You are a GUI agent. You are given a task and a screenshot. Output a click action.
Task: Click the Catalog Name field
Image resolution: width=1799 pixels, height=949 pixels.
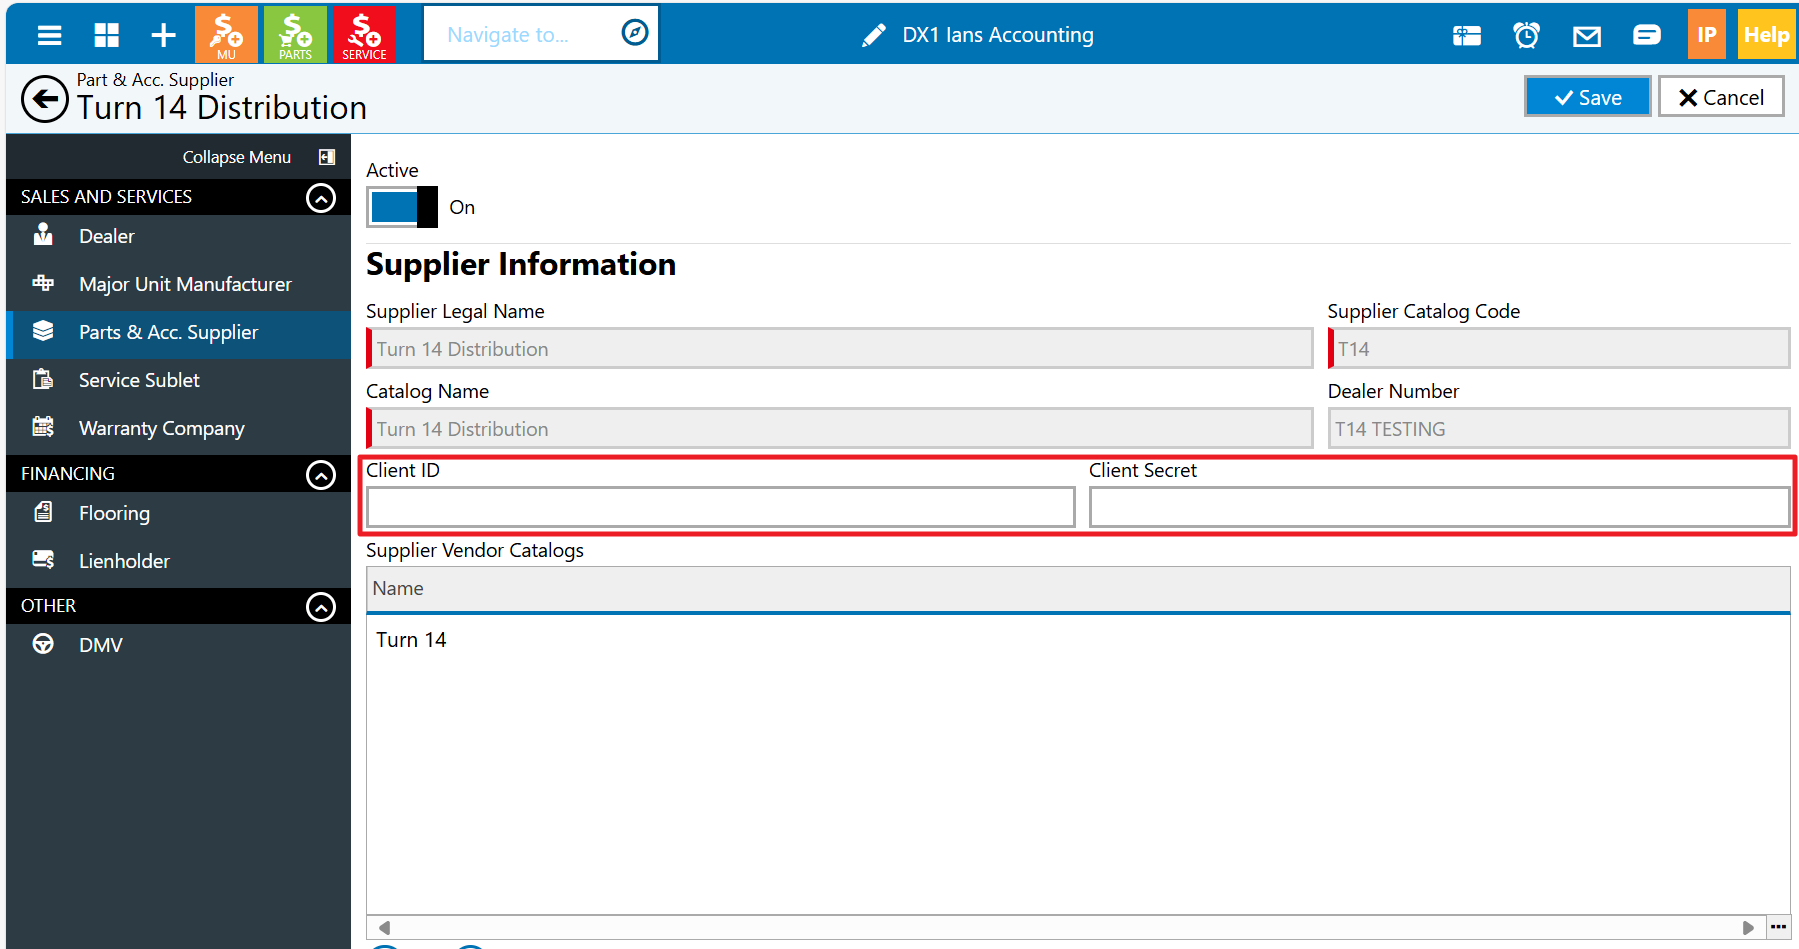pyautogui.click(x=840, y=429)
